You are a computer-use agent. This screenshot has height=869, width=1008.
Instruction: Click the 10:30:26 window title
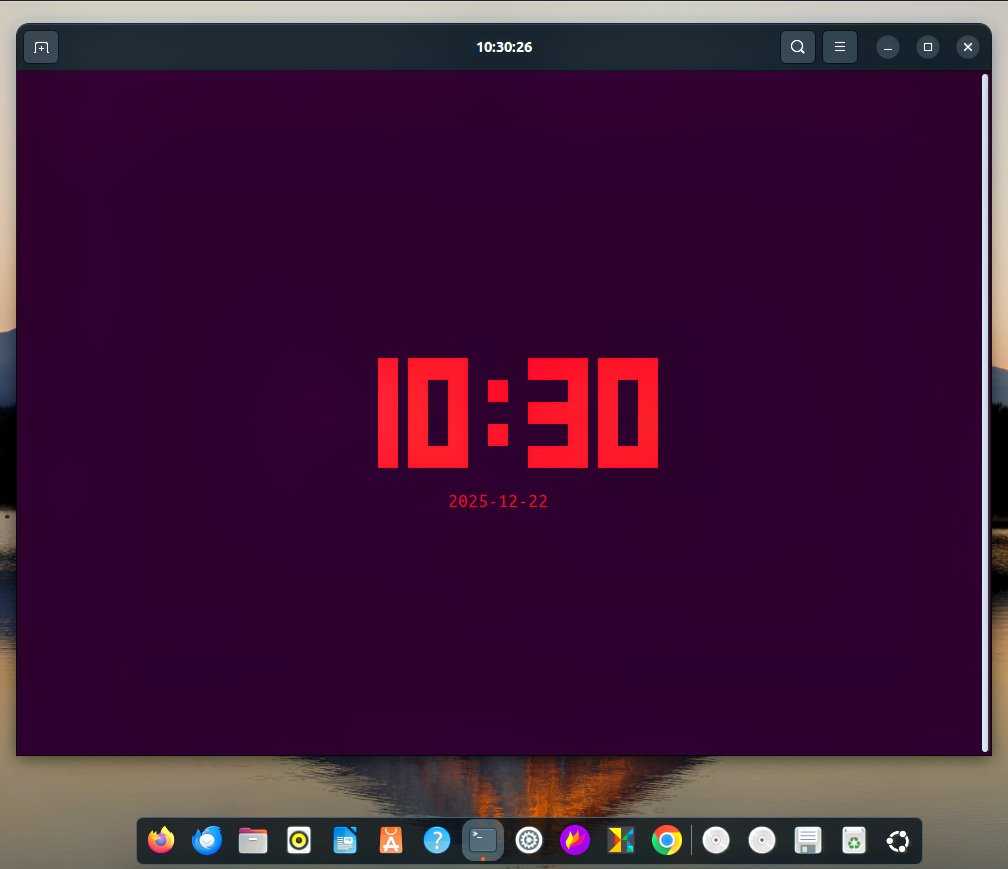(504, 48)
